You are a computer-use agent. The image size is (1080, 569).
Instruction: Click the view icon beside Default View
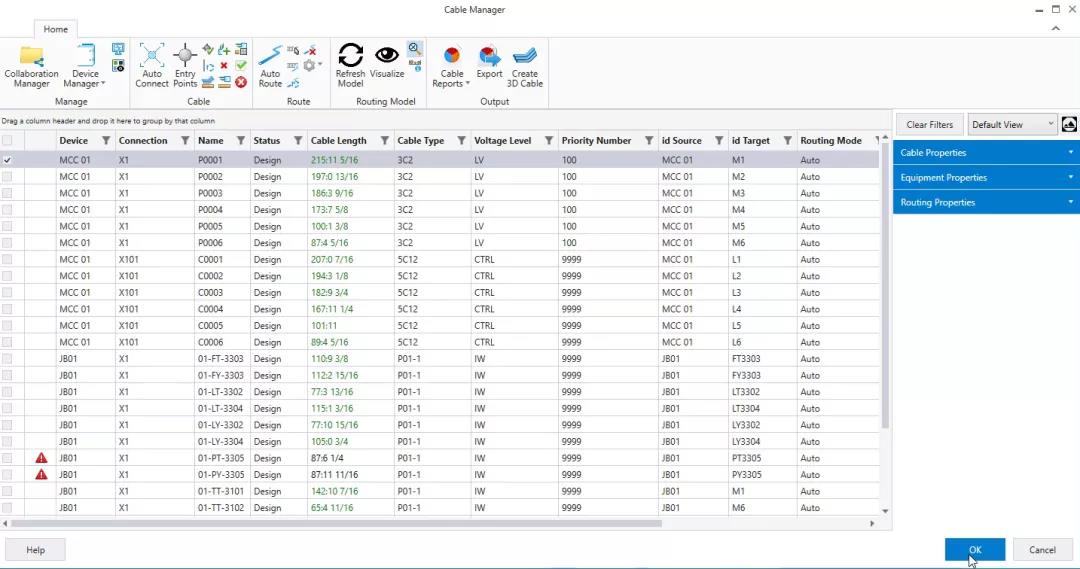click(x=1069, y=125)
